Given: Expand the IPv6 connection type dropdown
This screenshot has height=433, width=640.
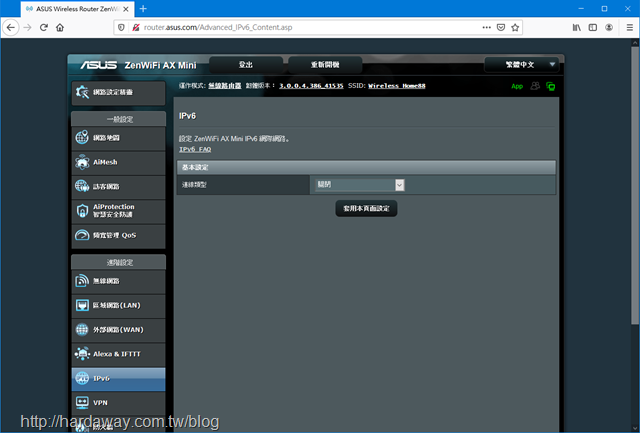Looking at the screenshot, I should coord(360,185).
